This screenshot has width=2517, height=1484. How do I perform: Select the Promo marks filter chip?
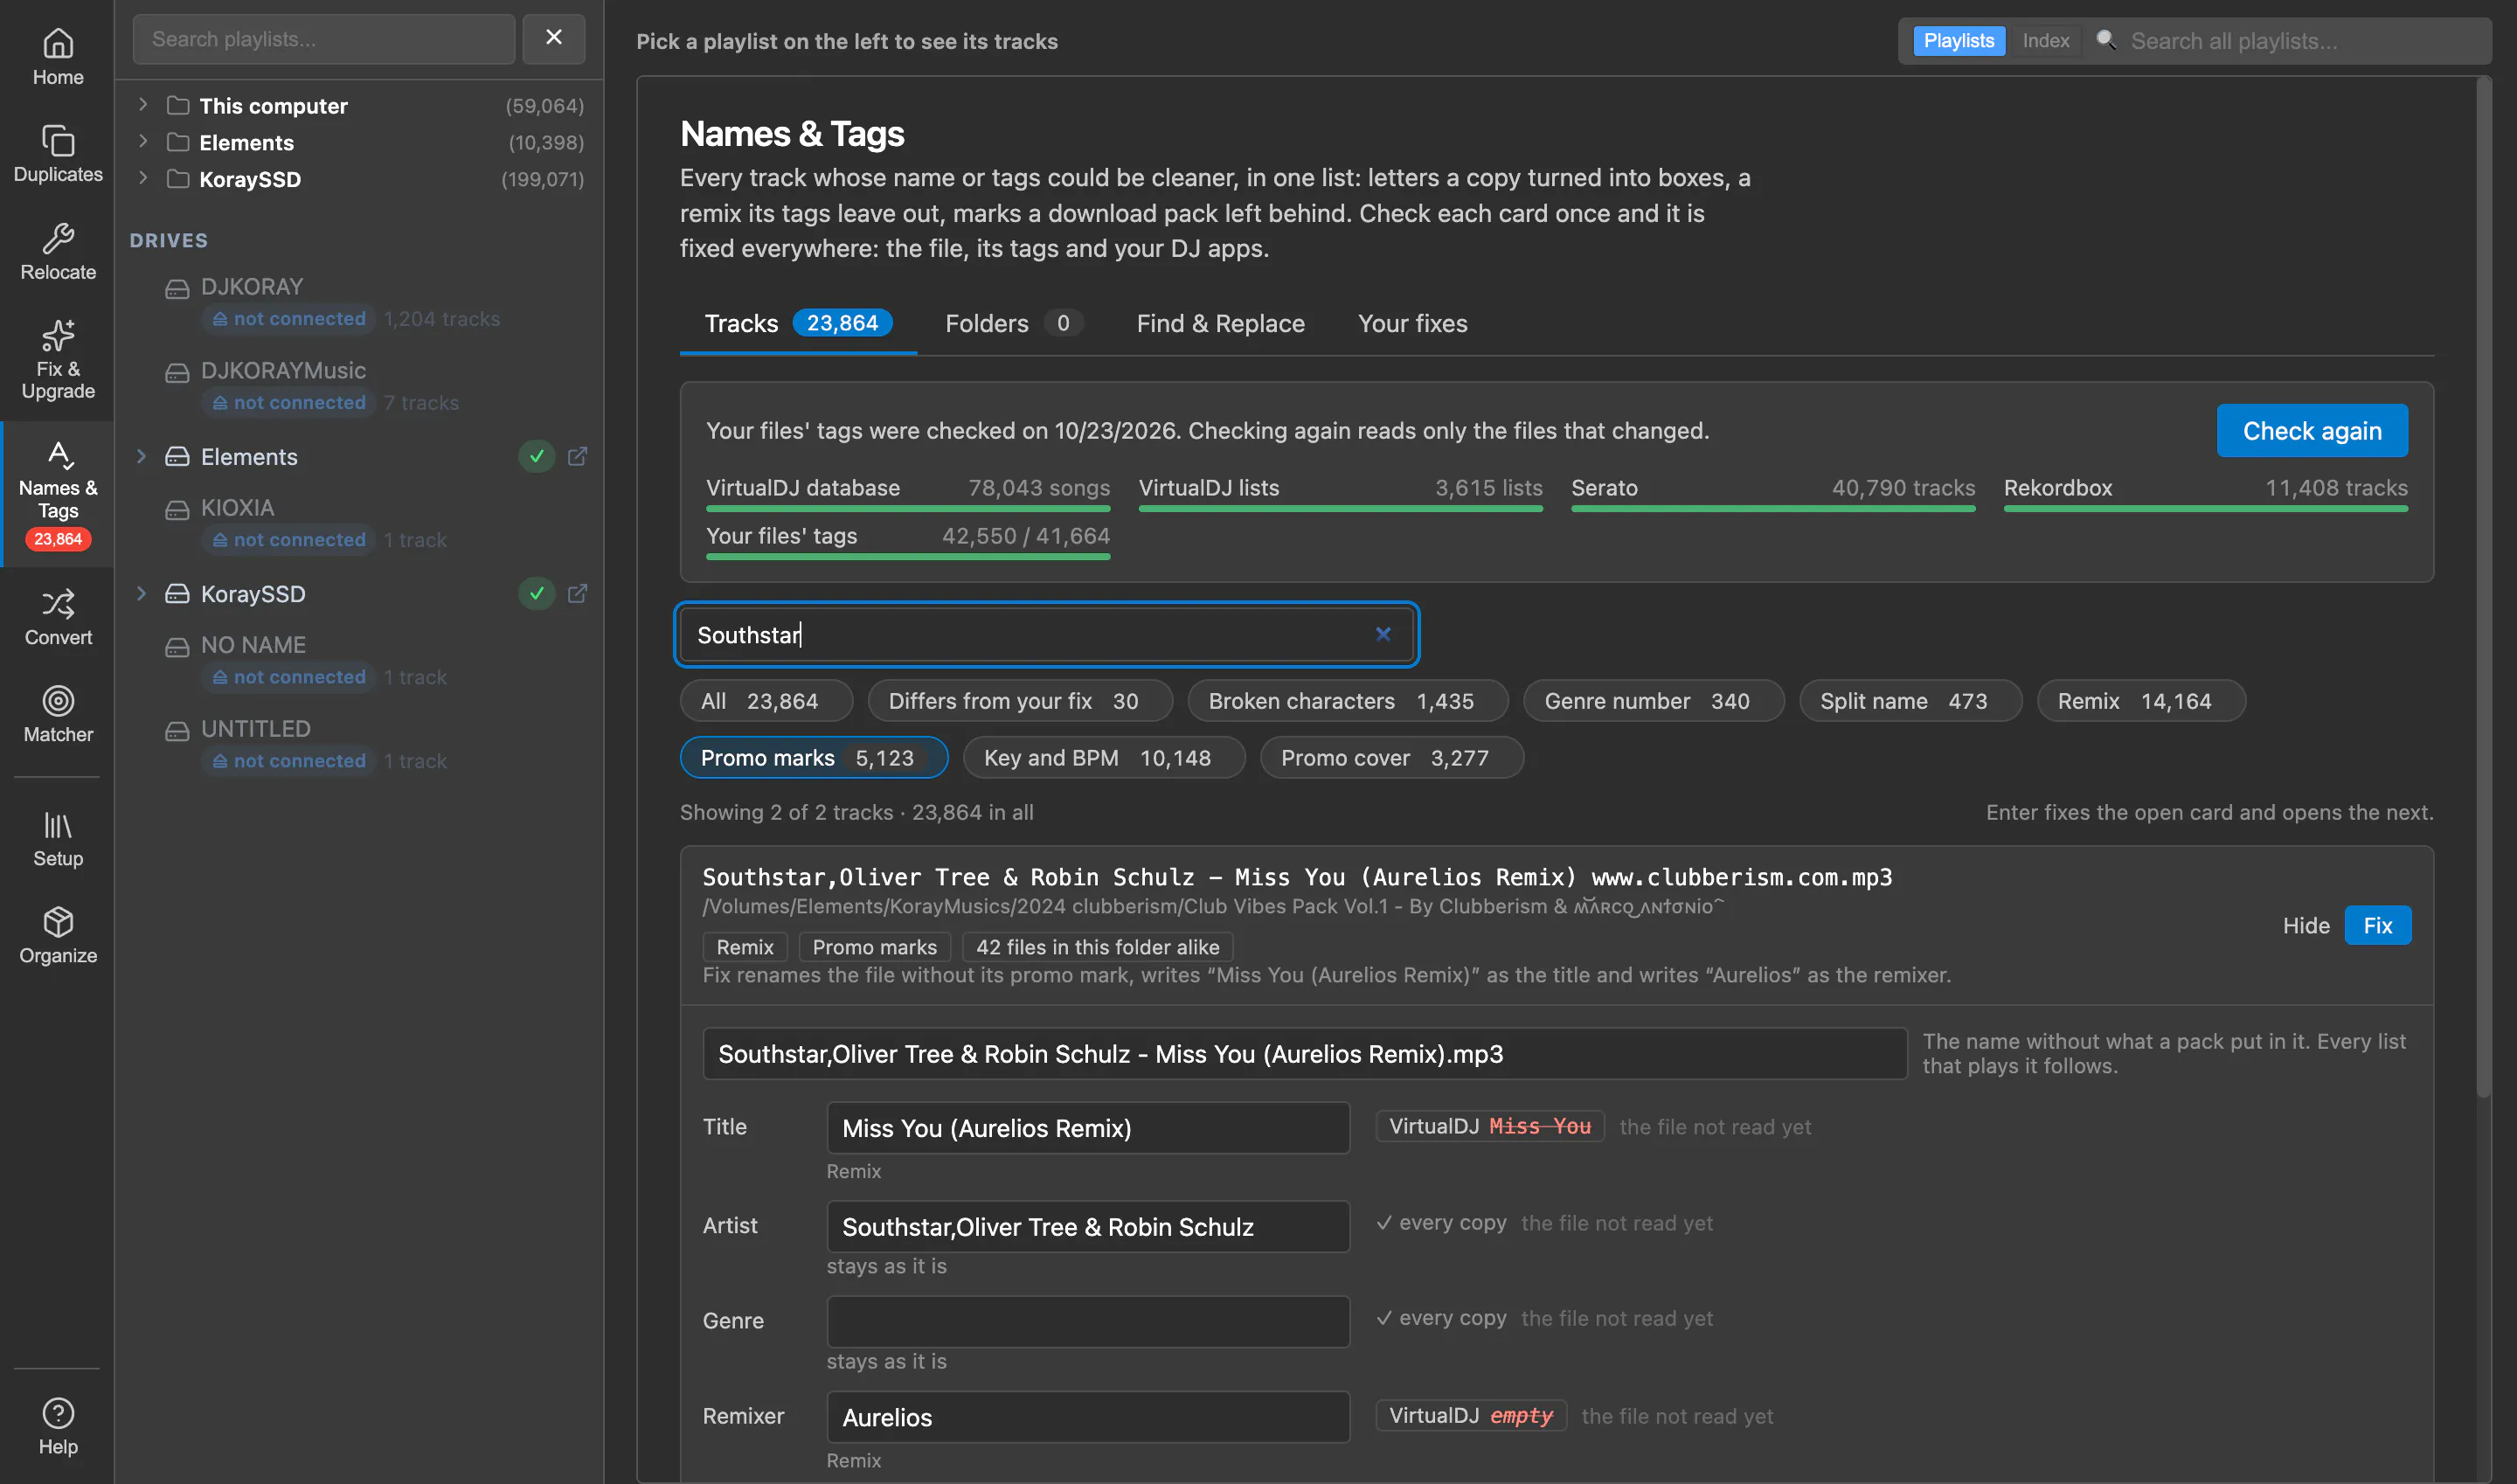click(814, 757)
